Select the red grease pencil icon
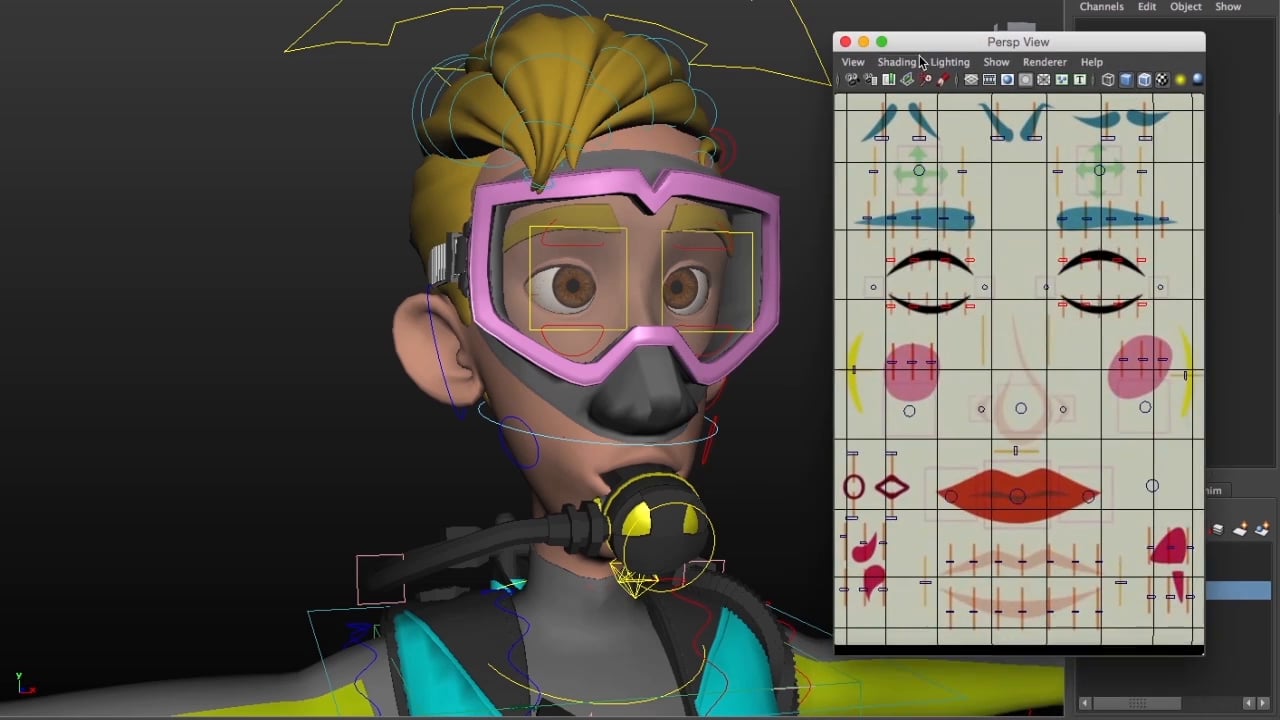The height and width of the screenshot is (720, 1280). click(943, 80)
